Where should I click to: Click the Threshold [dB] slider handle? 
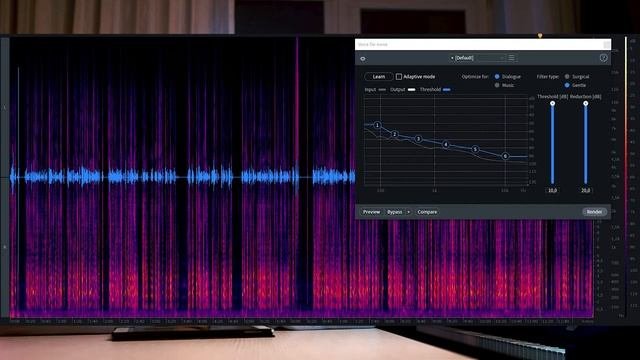click(x=552, y=104)
